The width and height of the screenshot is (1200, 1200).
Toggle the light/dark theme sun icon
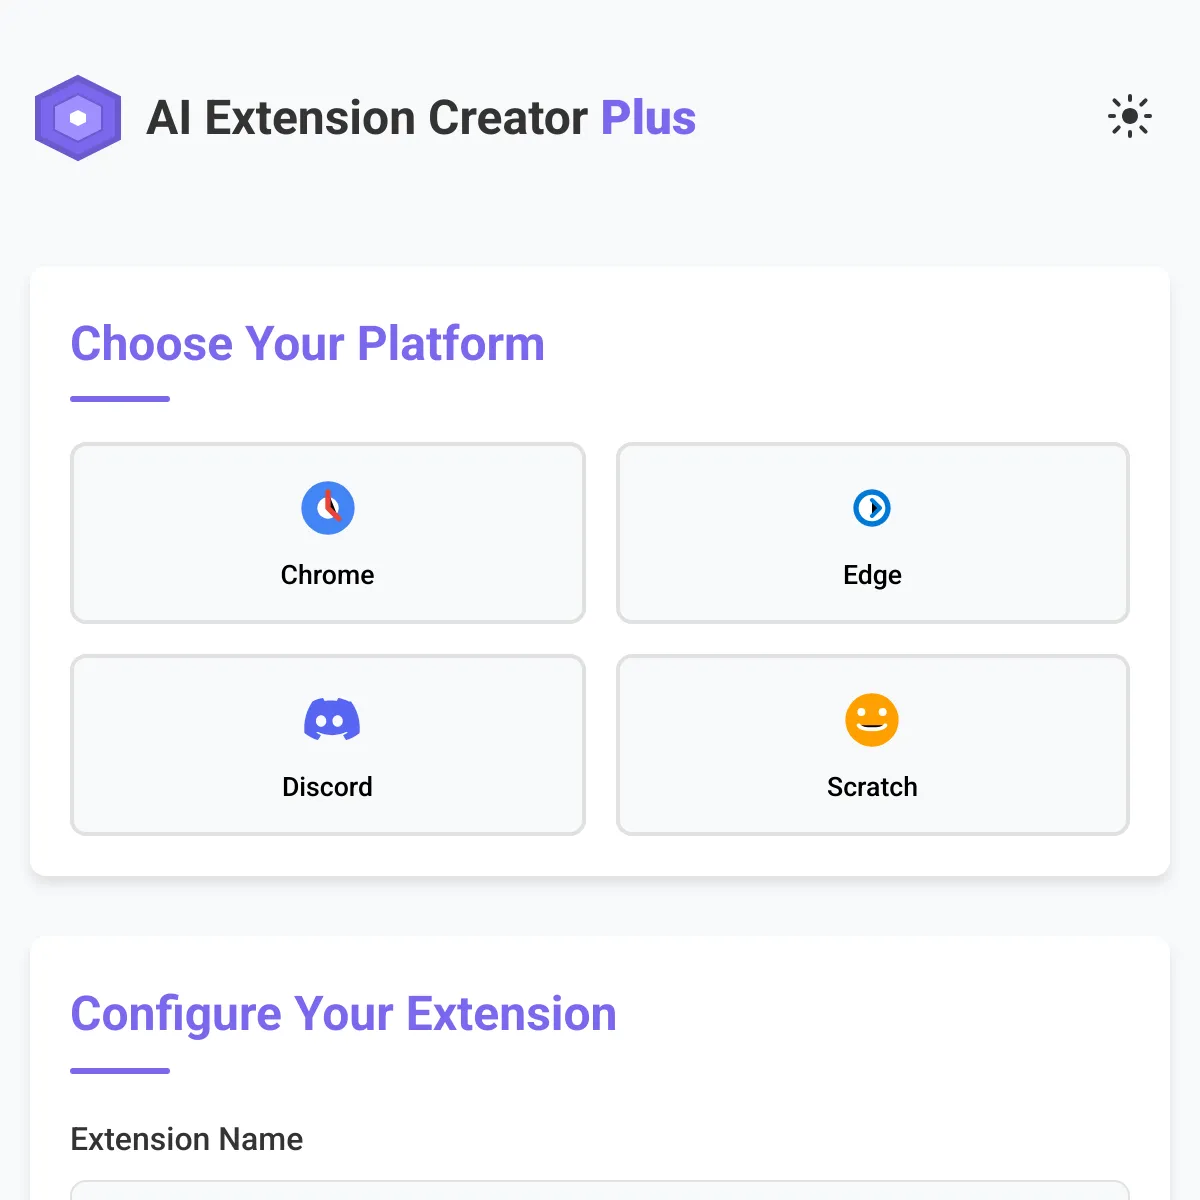(1130, 117)
